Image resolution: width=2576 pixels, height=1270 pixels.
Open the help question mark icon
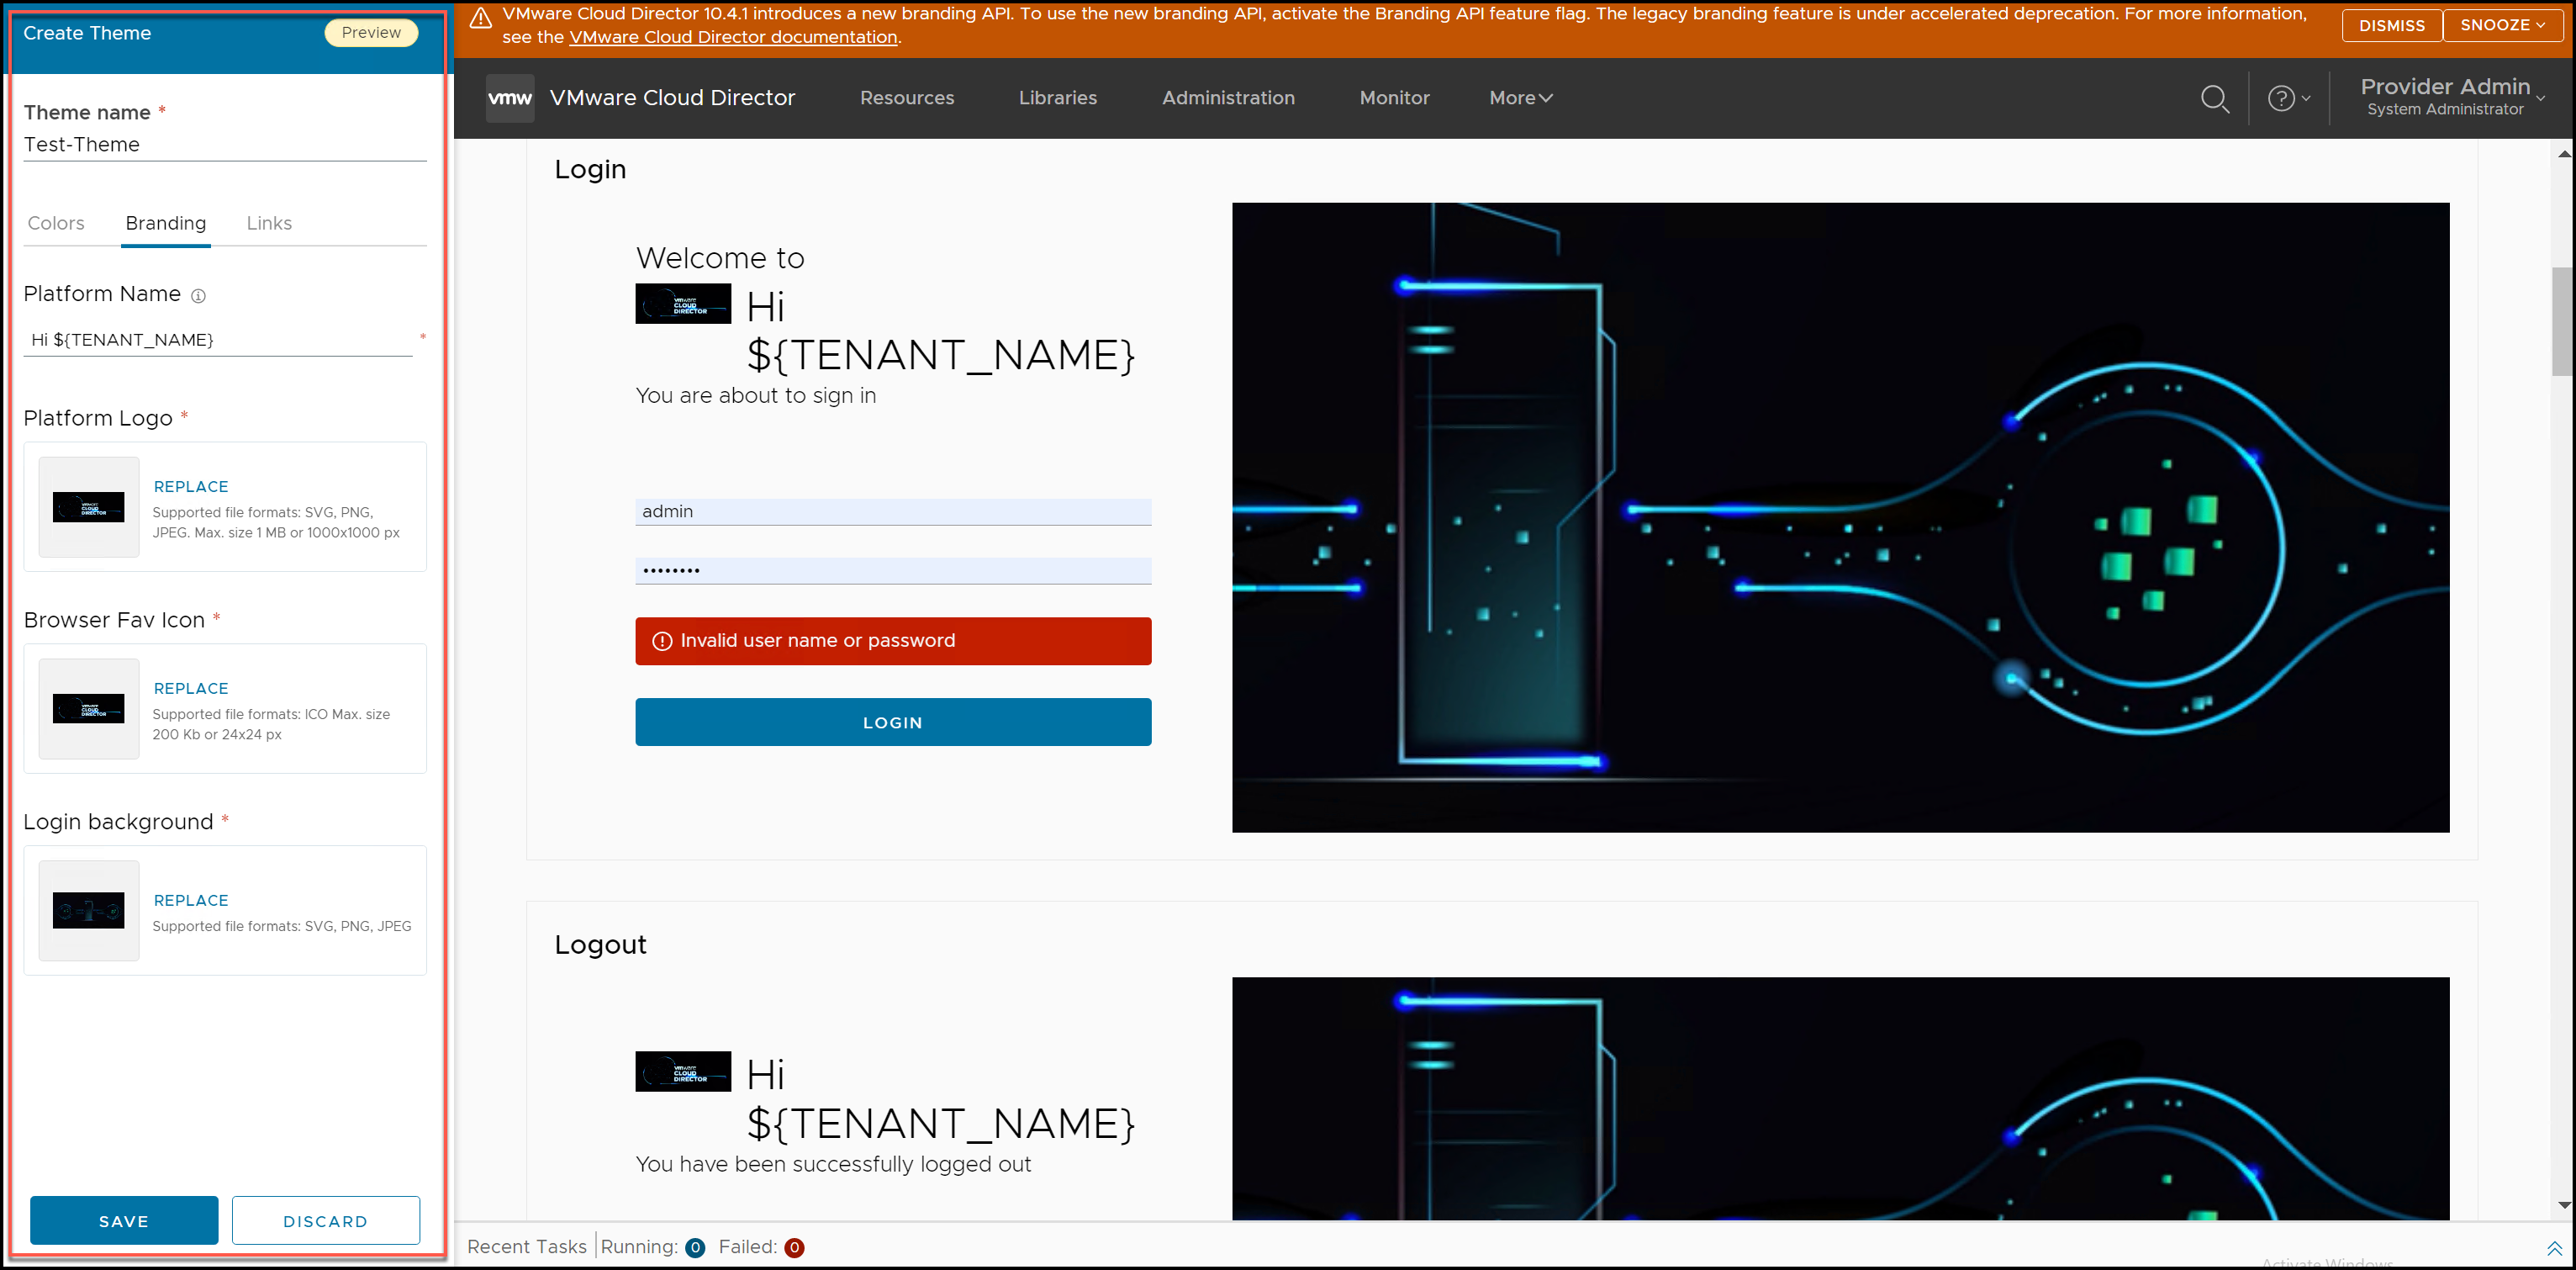[x=2281, y=98]
